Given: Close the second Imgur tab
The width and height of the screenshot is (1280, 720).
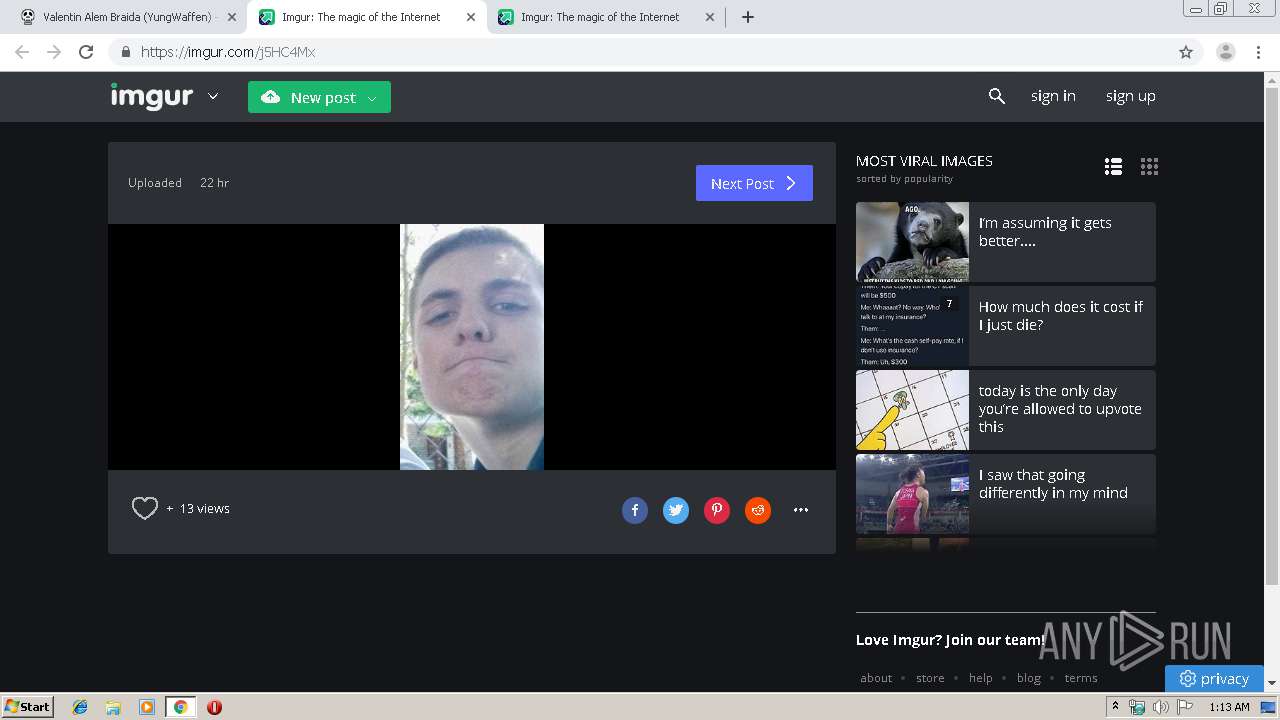Looking at the screenshot, I should 710,17.
